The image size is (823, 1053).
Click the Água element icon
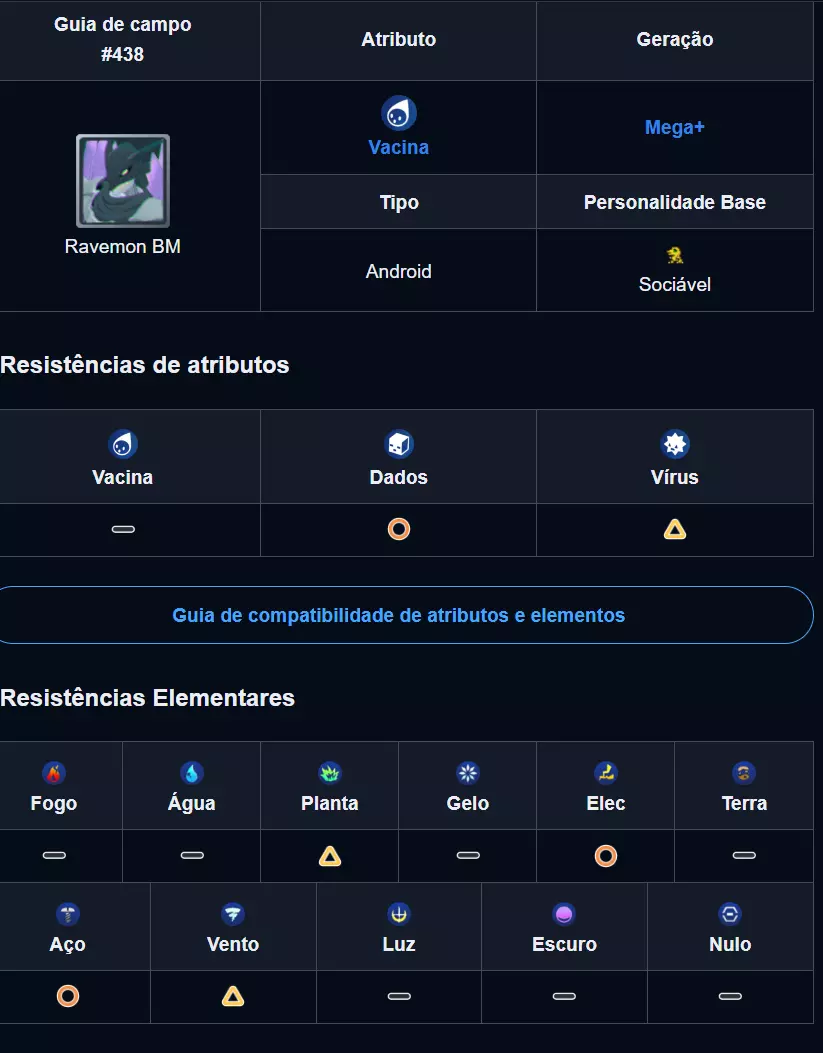pos(192,773)
